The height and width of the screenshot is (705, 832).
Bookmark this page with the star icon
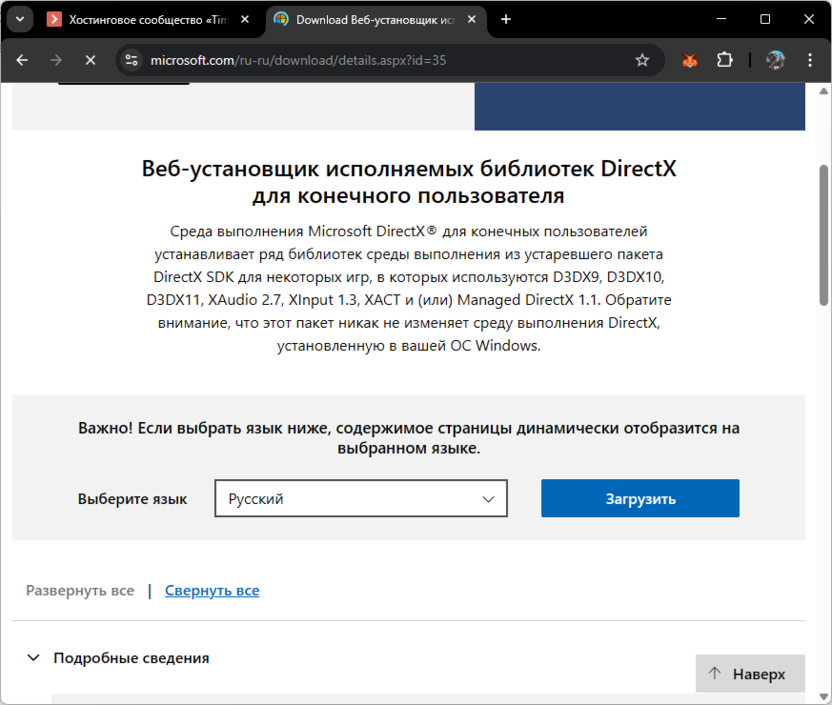[642, 60]
